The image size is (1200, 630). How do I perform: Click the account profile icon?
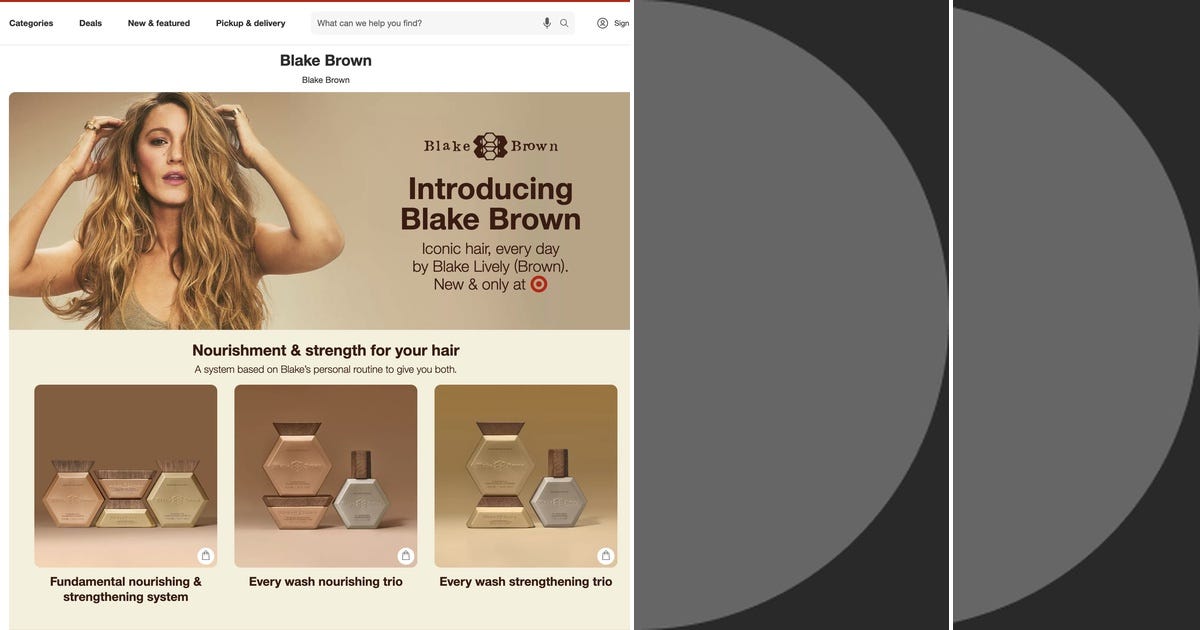(x=602, y=23)
